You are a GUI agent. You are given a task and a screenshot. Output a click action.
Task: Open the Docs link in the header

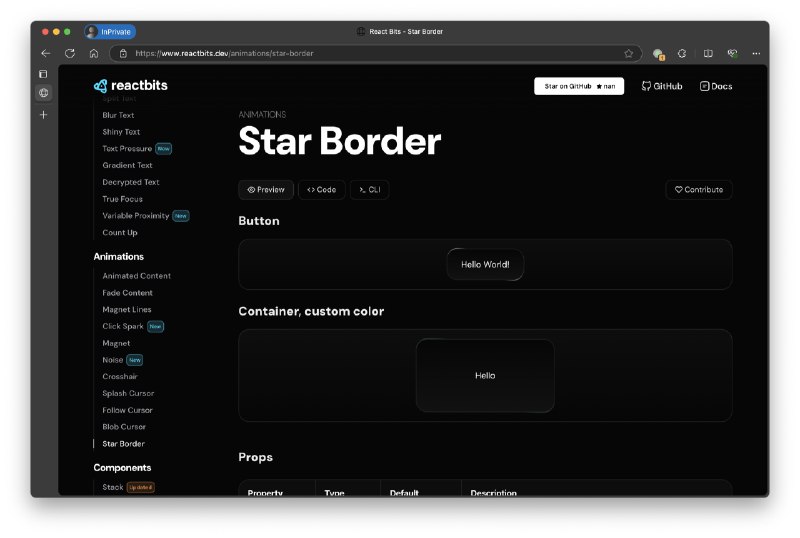716,86
